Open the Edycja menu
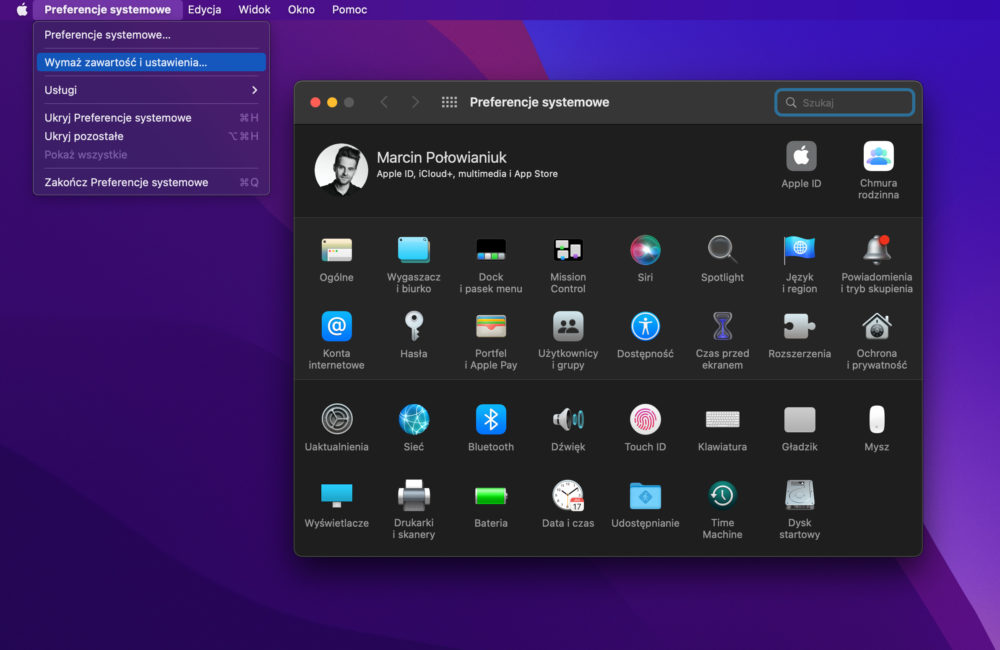The width and height of the screenshot is (1000, 650). coord(204,10)
